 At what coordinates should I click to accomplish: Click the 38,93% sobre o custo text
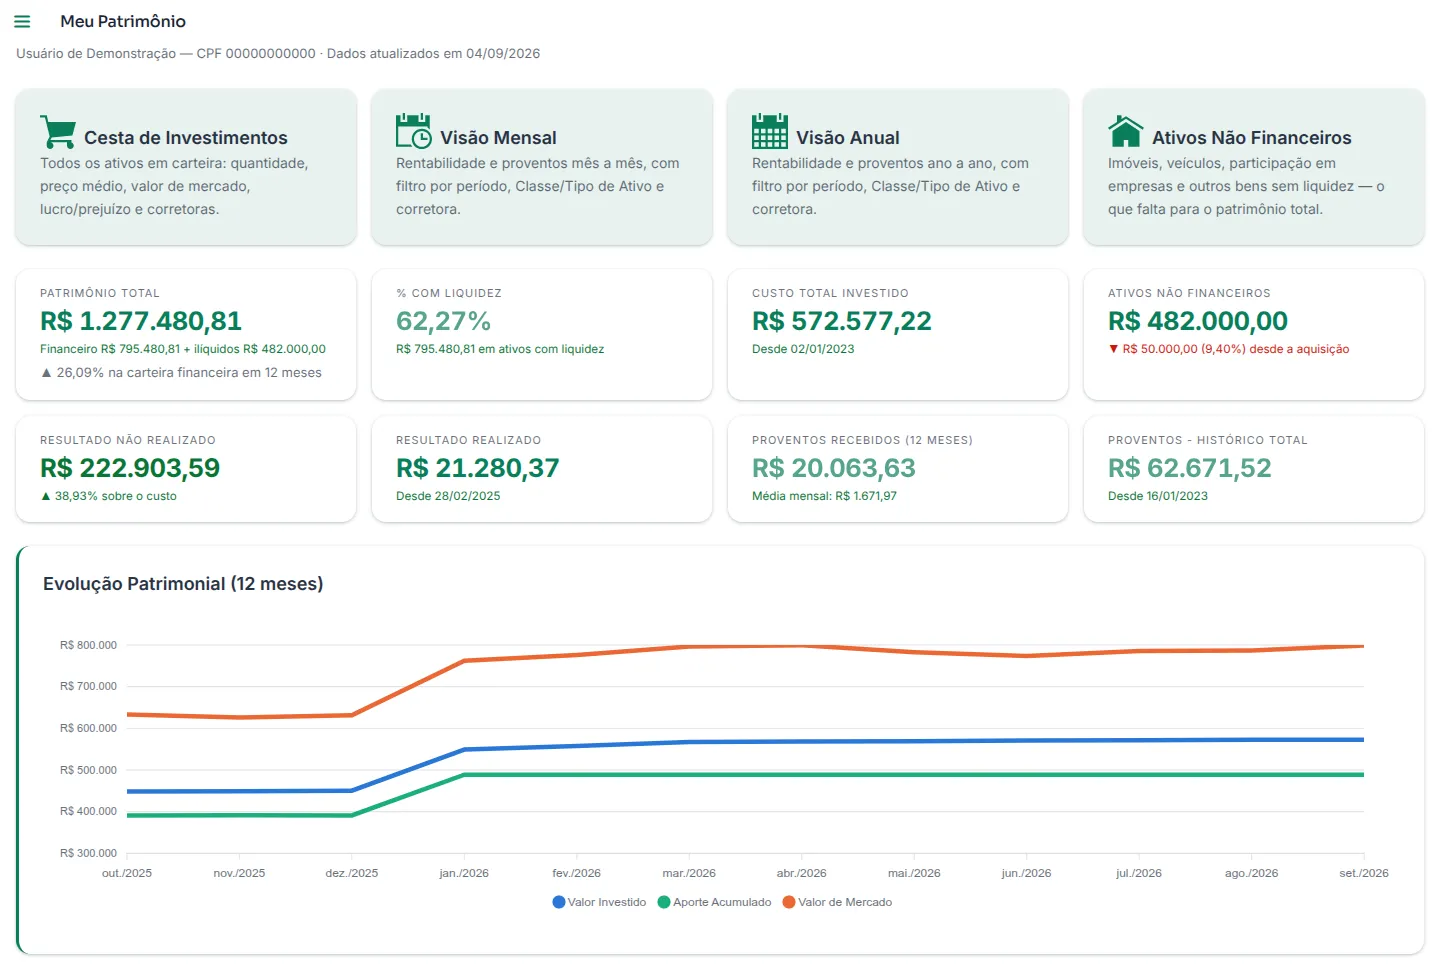coord(108,496)
